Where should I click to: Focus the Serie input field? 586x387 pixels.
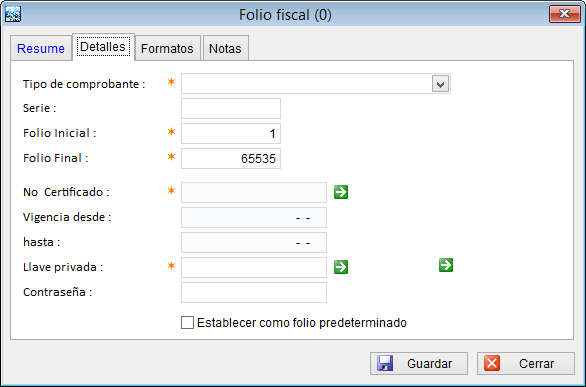pyautogui.click(x=231, y=108)
